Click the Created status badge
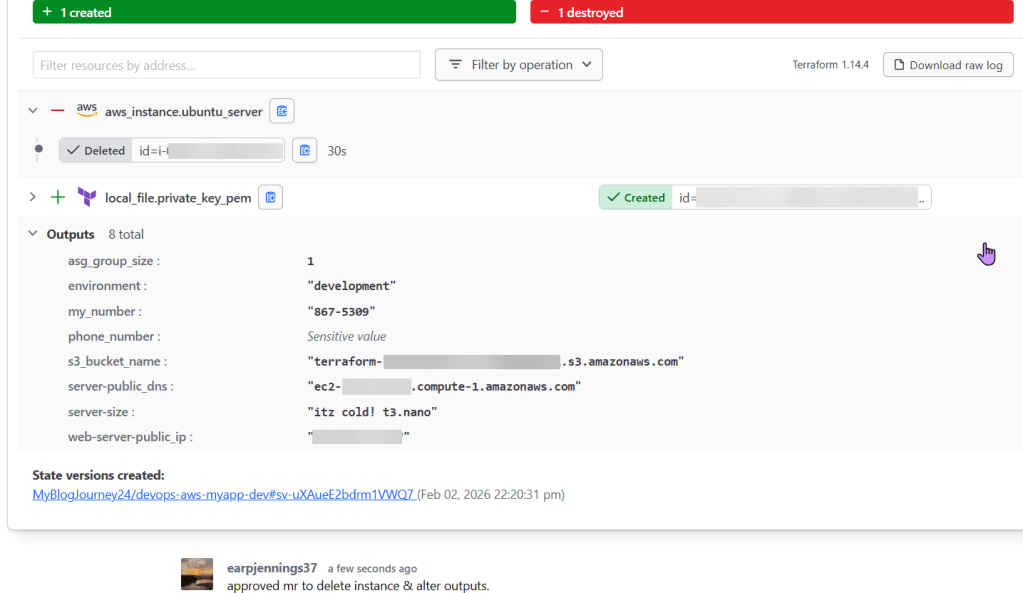The image size is (1023, 593). click(x=635, y=198)
